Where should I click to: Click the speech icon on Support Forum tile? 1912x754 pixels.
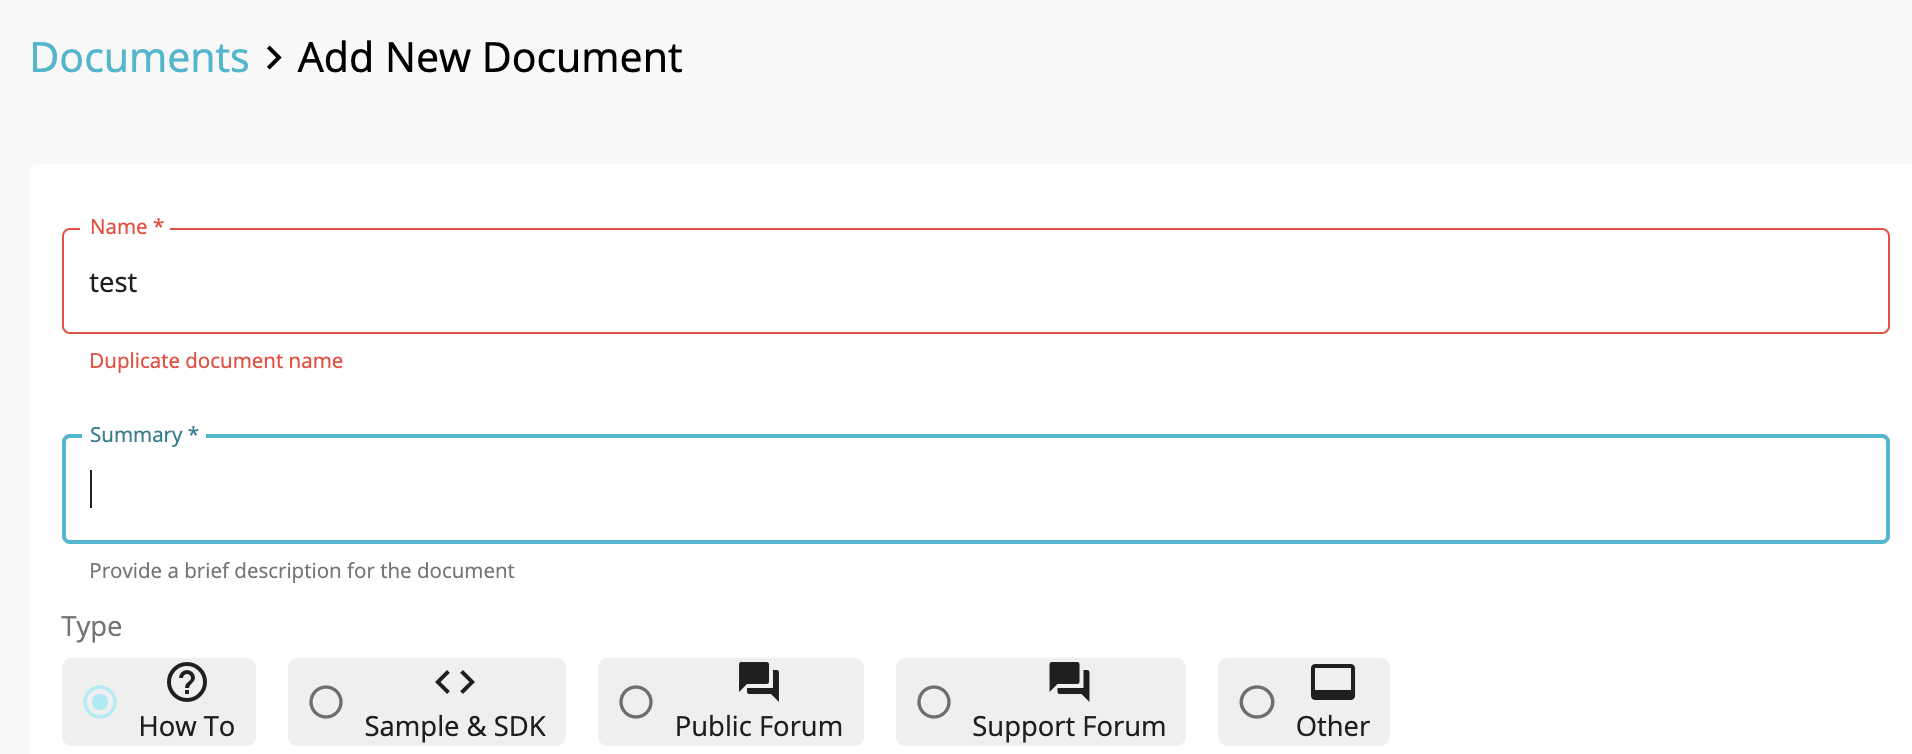[1068, 683]
